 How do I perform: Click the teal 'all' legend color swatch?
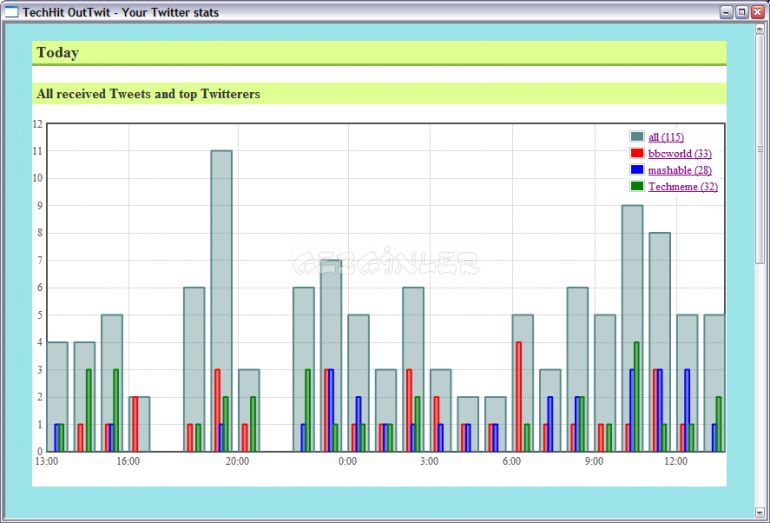click(x=637, y=137)
